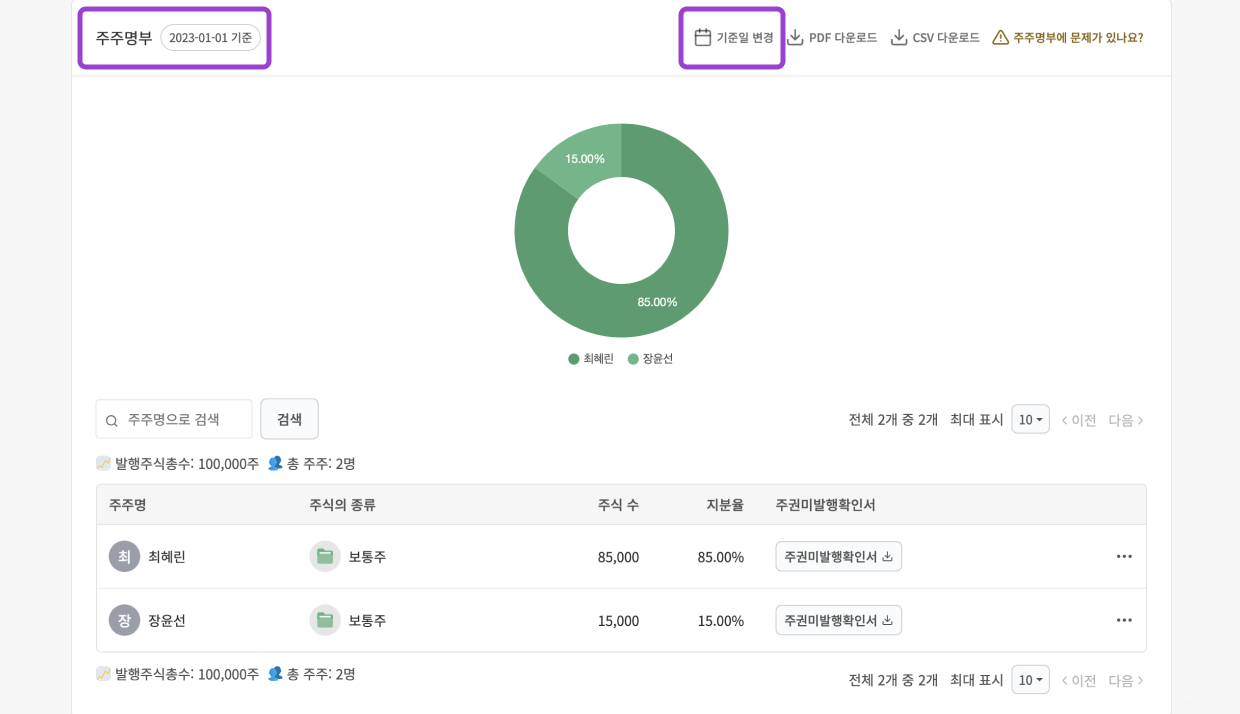Expand the top 최대 표시 10 dropdown
Viewport: 1240px width, 714px height.
1030,419
